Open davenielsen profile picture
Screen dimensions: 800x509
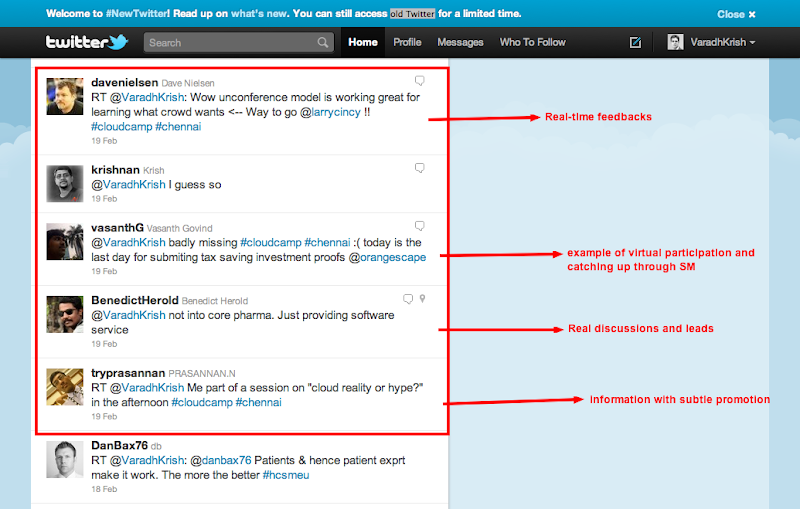click(65, 96)
